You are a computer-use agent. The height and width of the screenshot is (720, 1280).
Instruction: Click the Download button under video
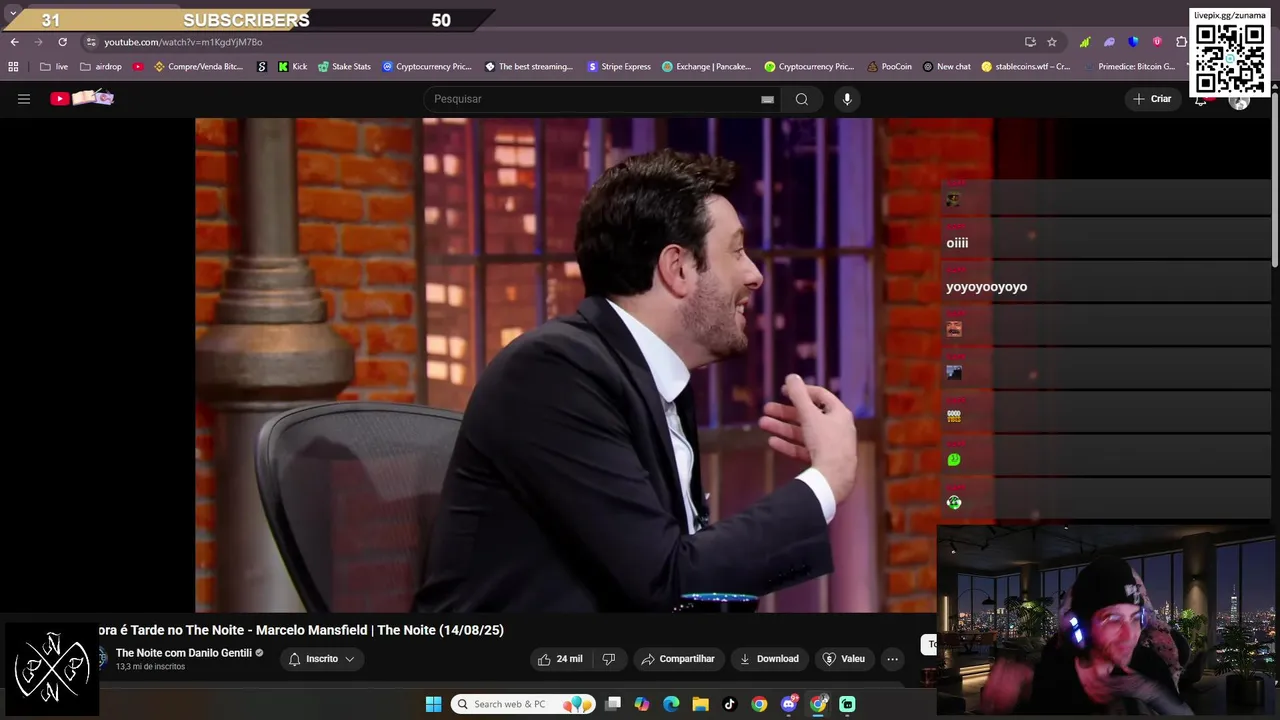(769, 659)
